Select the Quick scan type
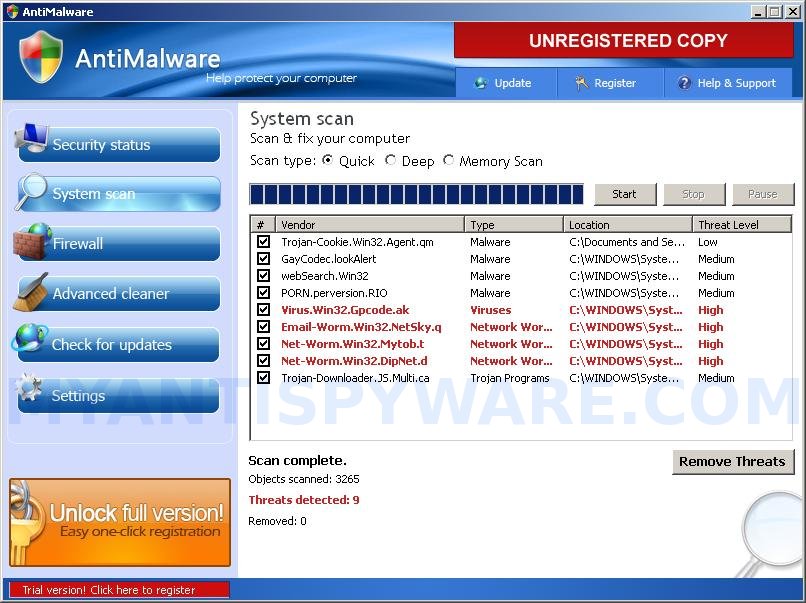This screenshot has width=806, height=603. click(327, 160)
